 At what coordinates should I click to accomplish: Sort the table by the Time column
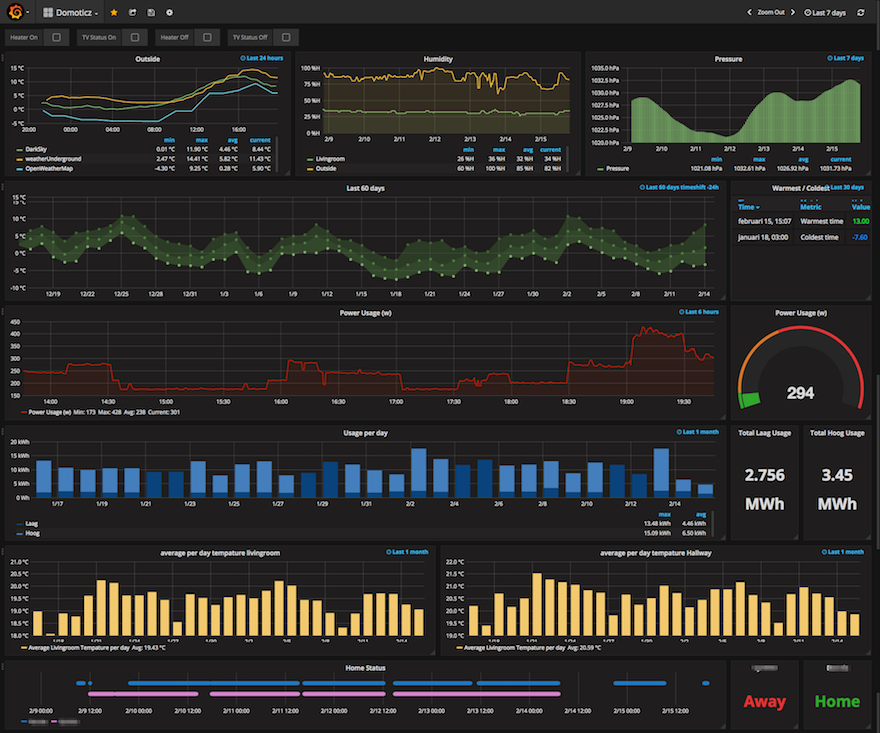pyautogui.click(x=749, y=207)
